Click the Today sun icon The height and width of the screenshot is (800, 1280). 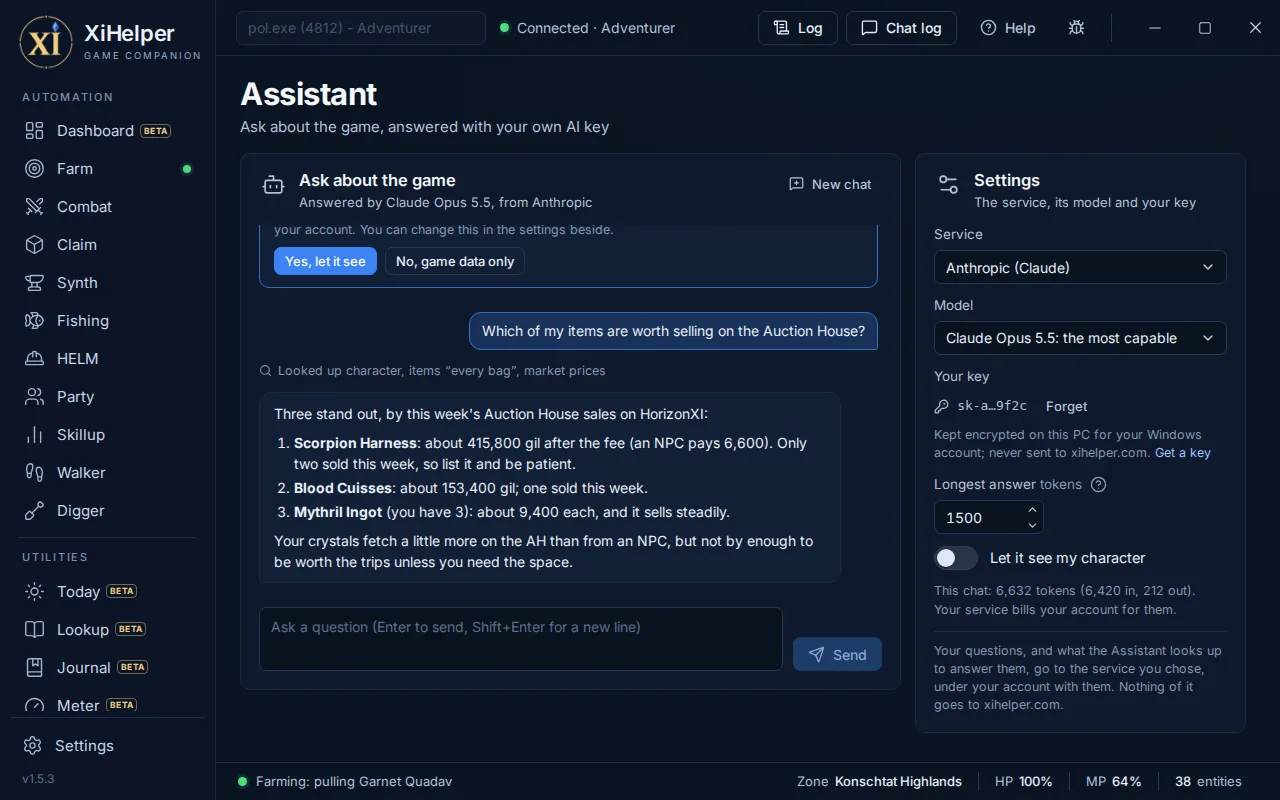[x=35, y=592]
